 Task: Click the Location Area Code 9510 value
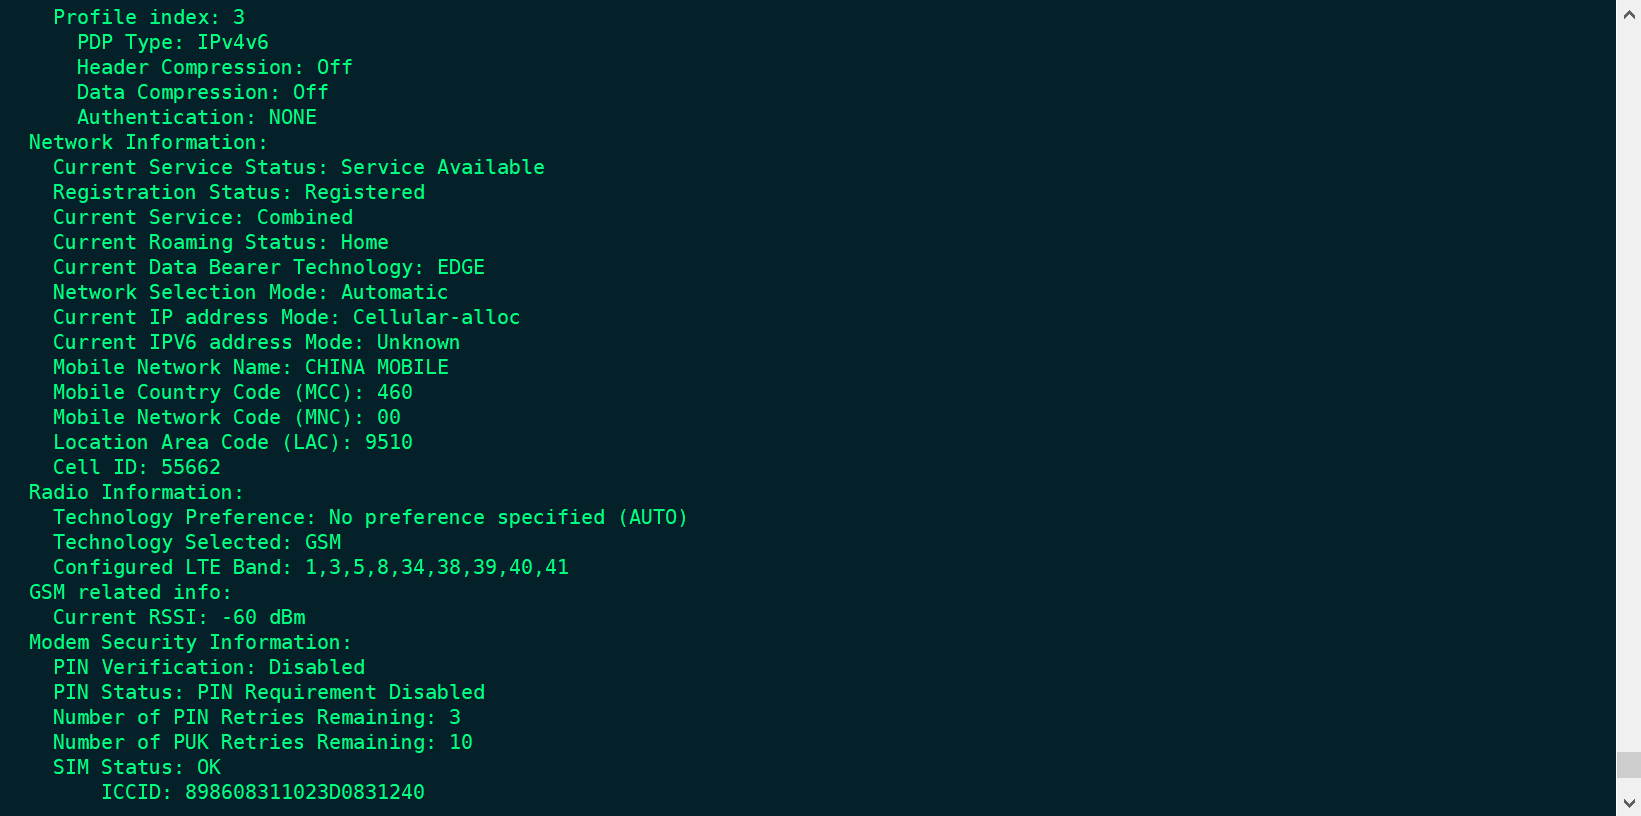(389, 442)
